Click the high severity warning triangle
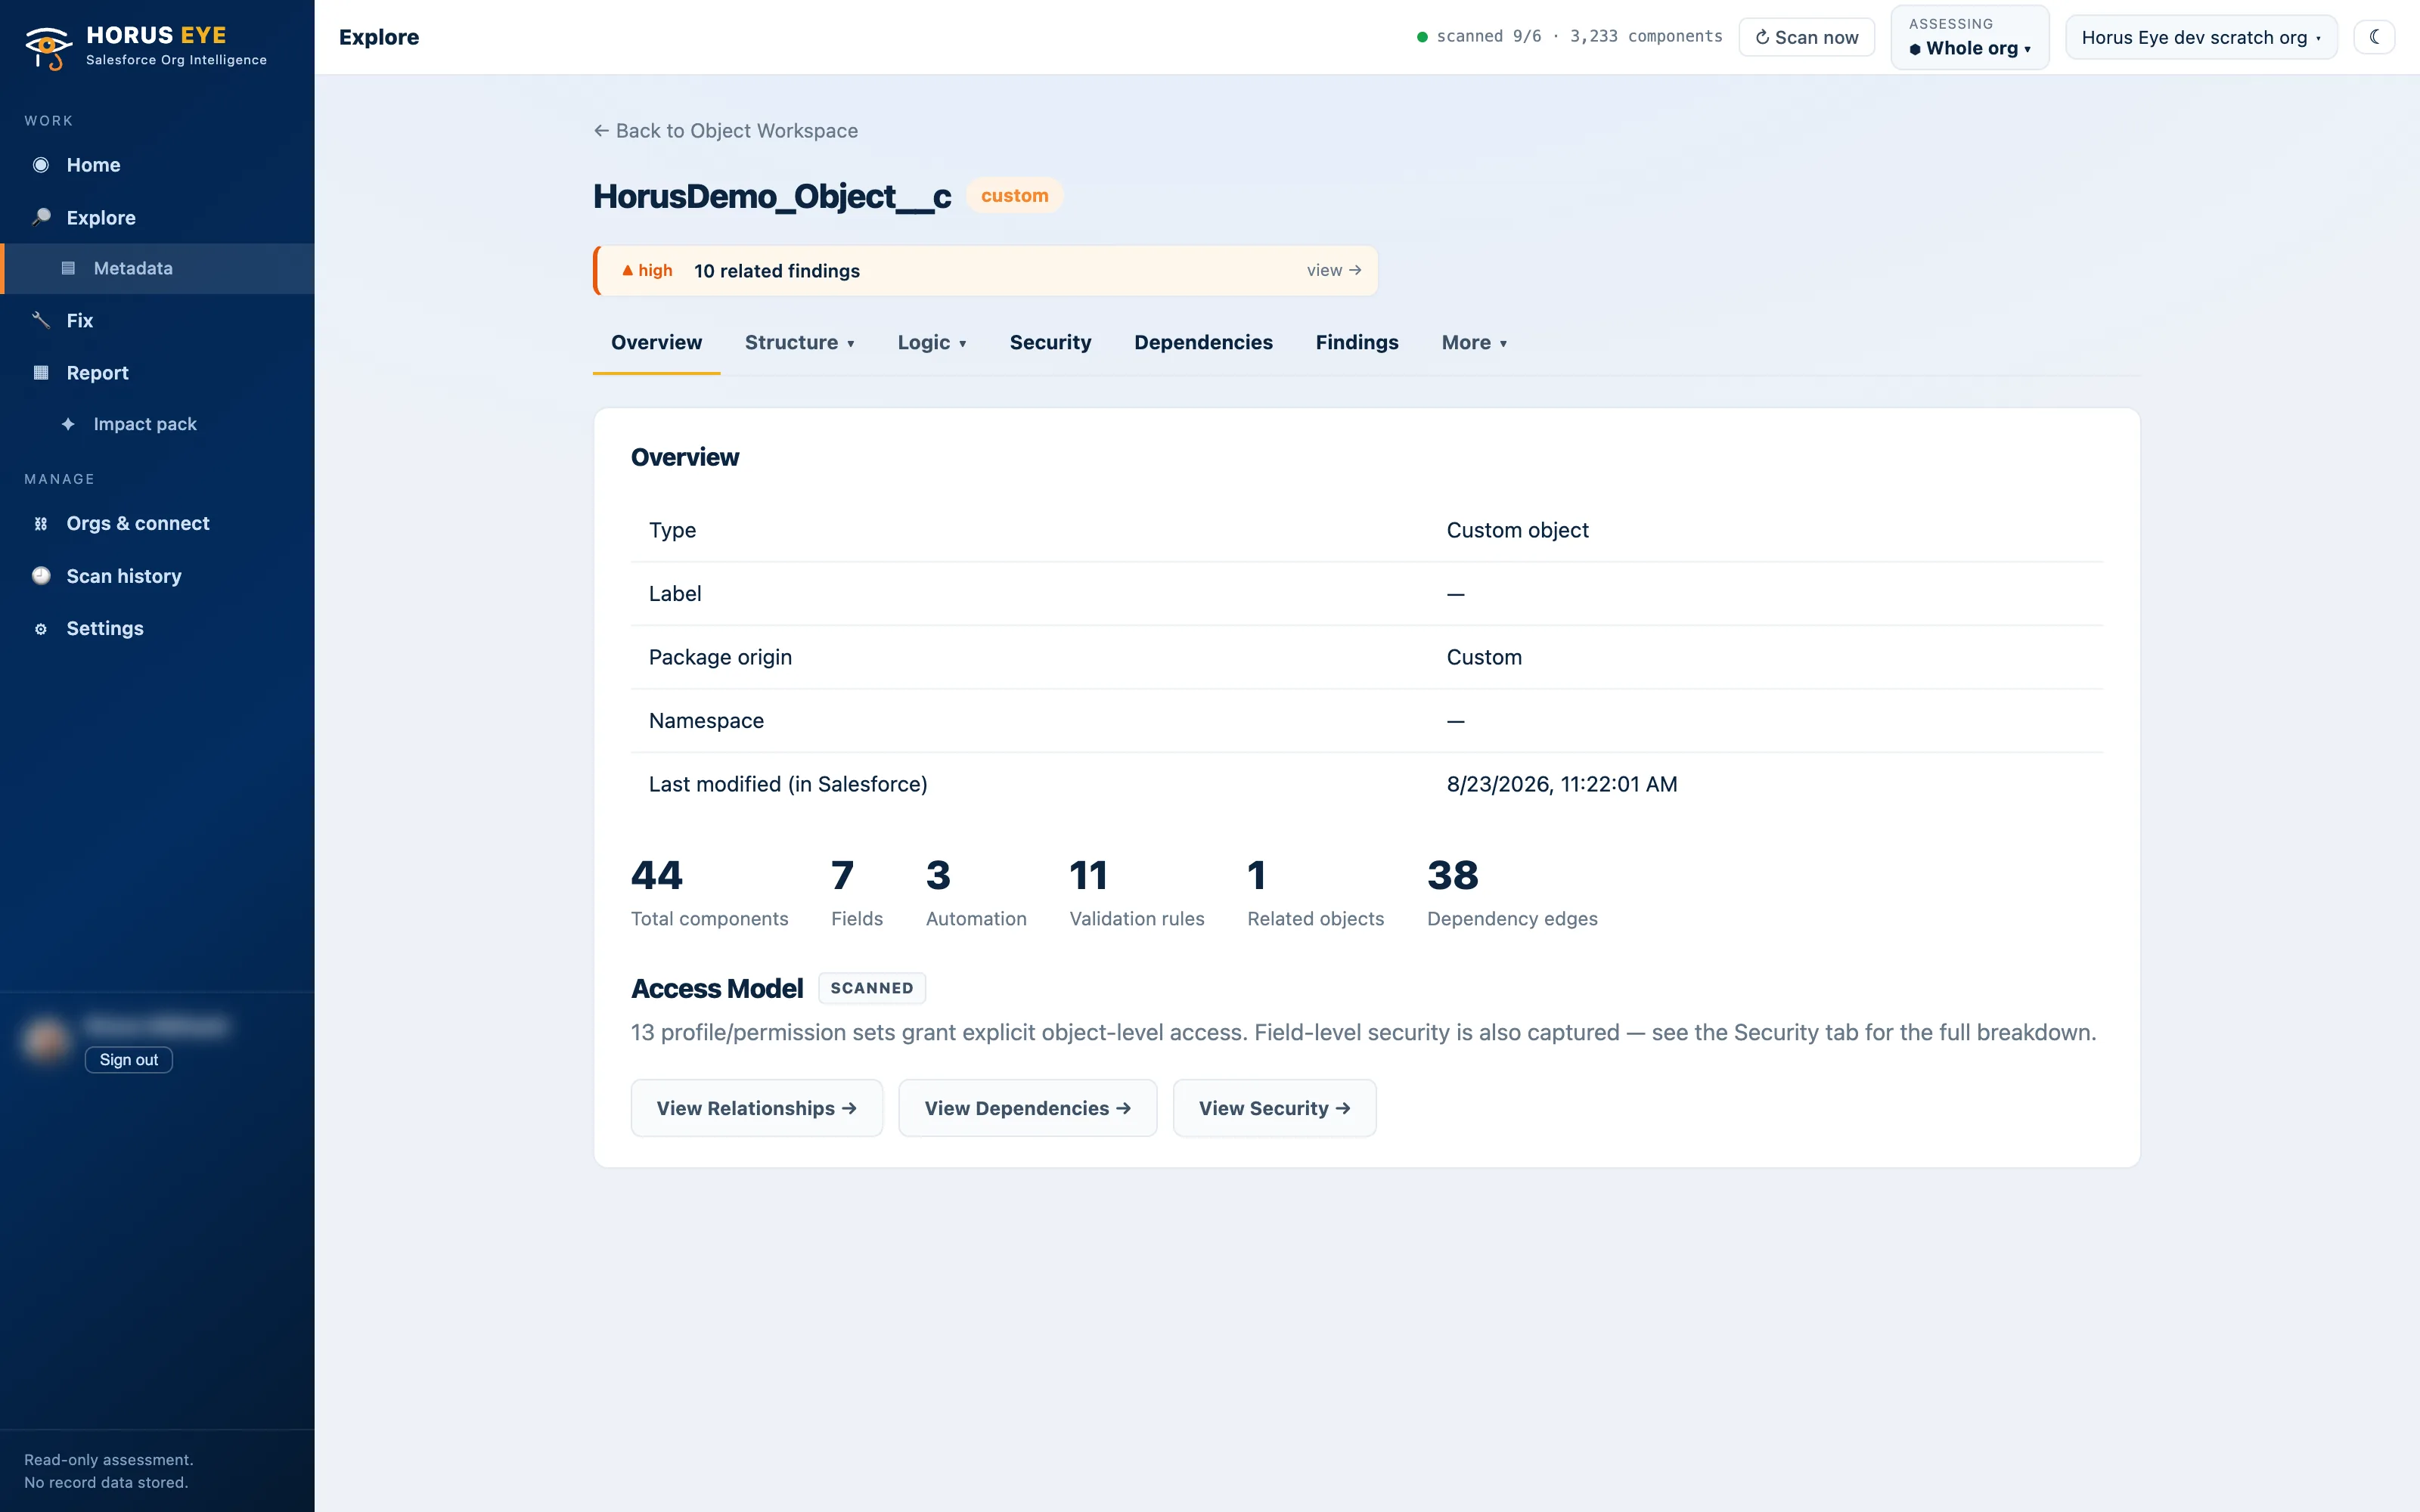The image size is (2420, 1512). coord(628,270)
